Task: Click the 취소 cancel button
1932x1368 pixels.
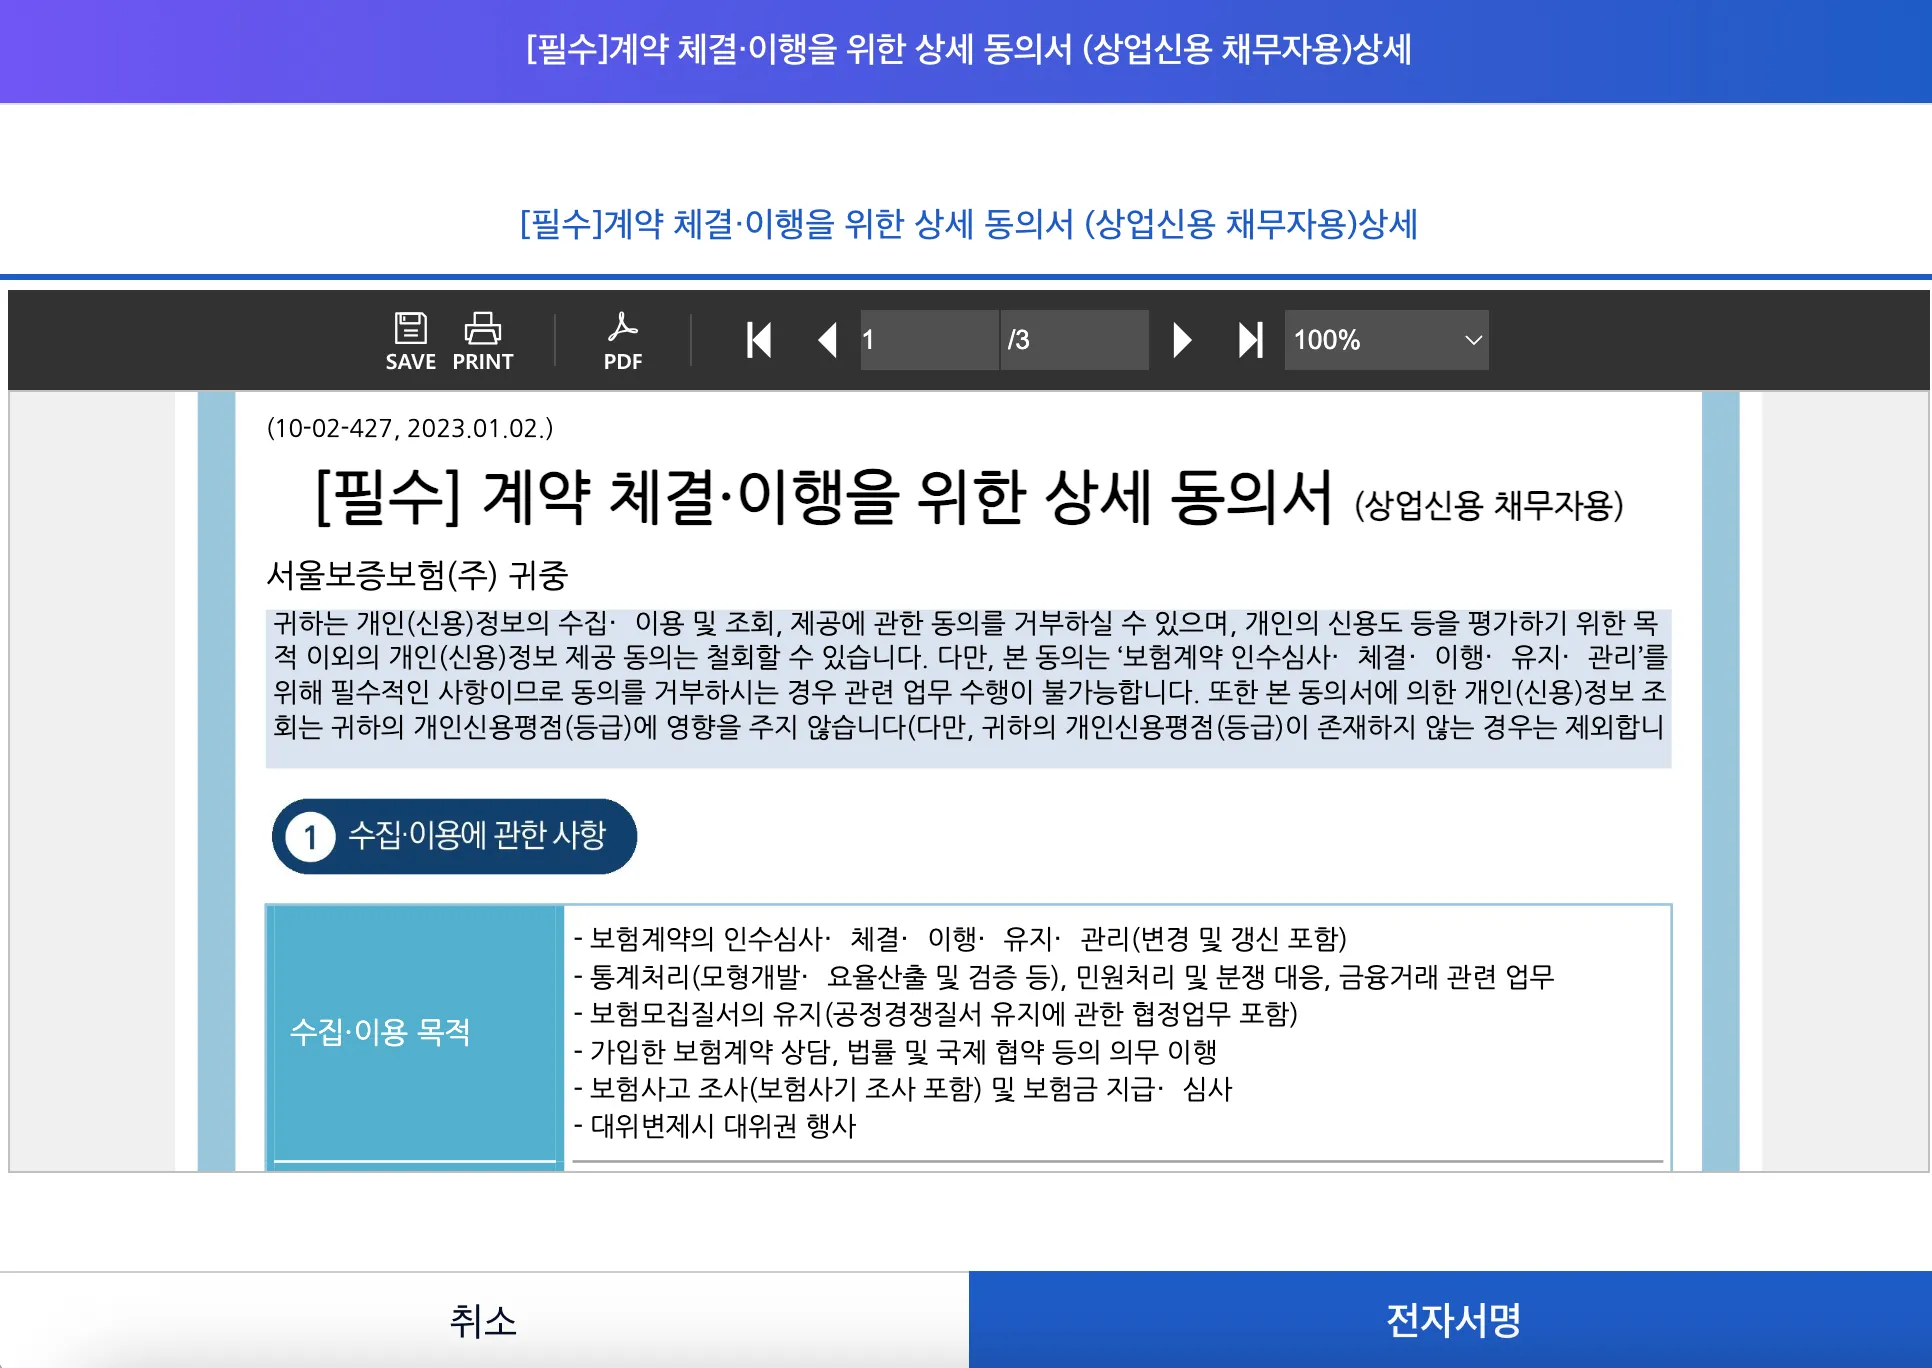Action: 484,1320
